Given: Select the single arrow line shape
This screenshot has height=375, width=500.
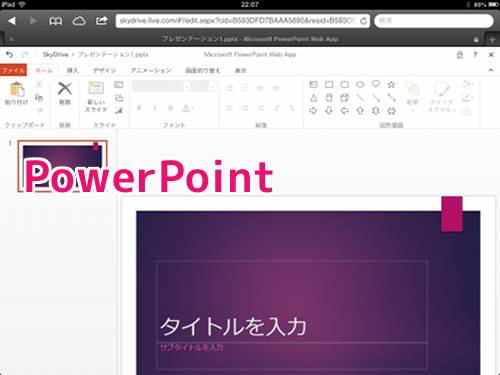Looking at the screenshot, I should click(x=376, y=98).
